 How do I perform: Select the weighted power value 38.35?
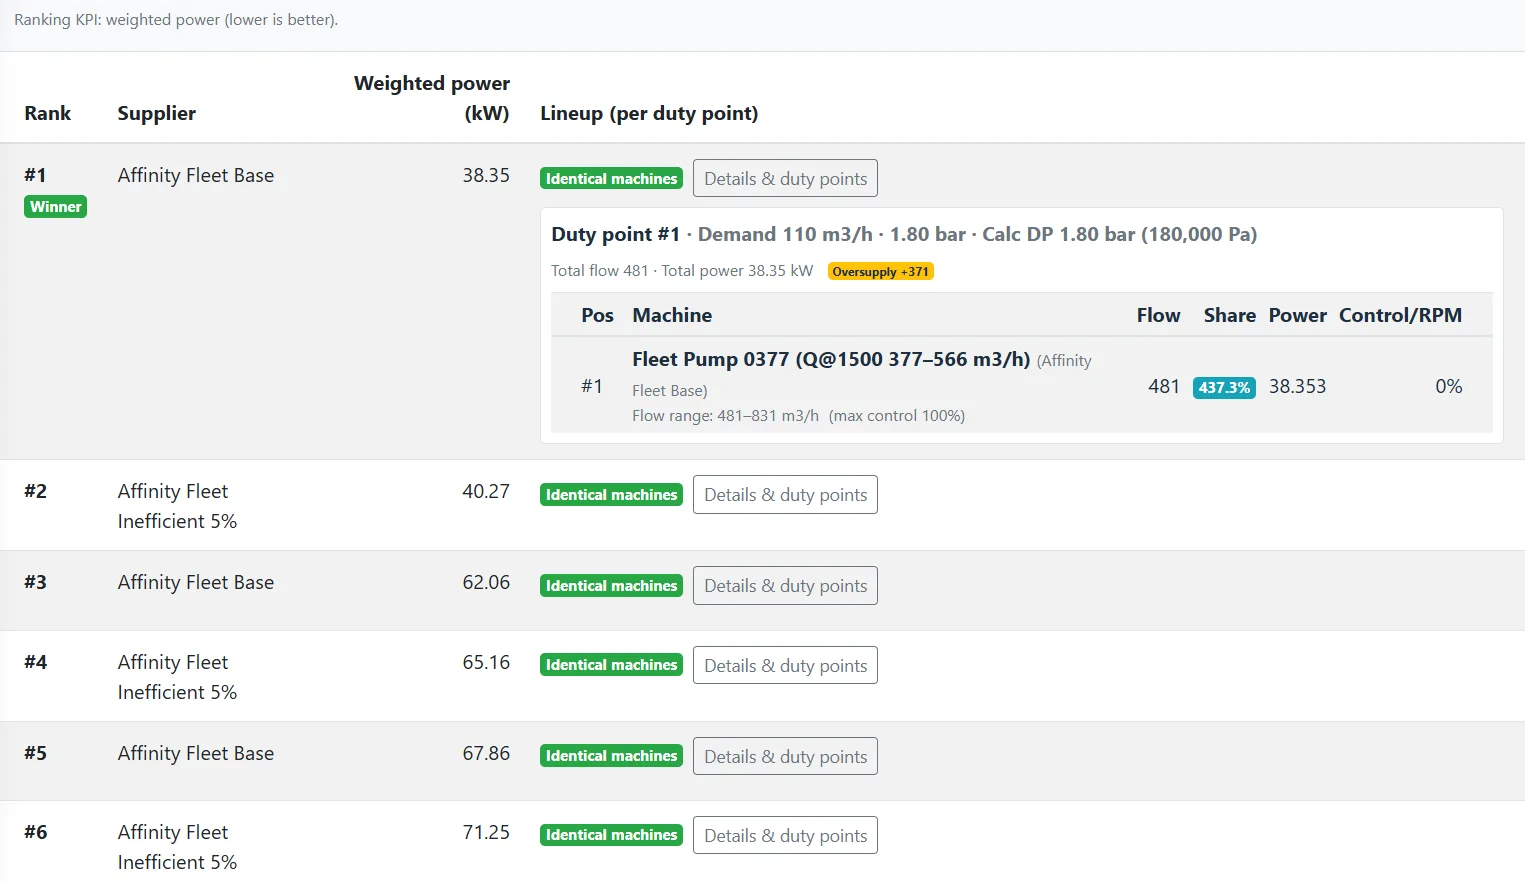pyautogui.click(x=486, y=175)
